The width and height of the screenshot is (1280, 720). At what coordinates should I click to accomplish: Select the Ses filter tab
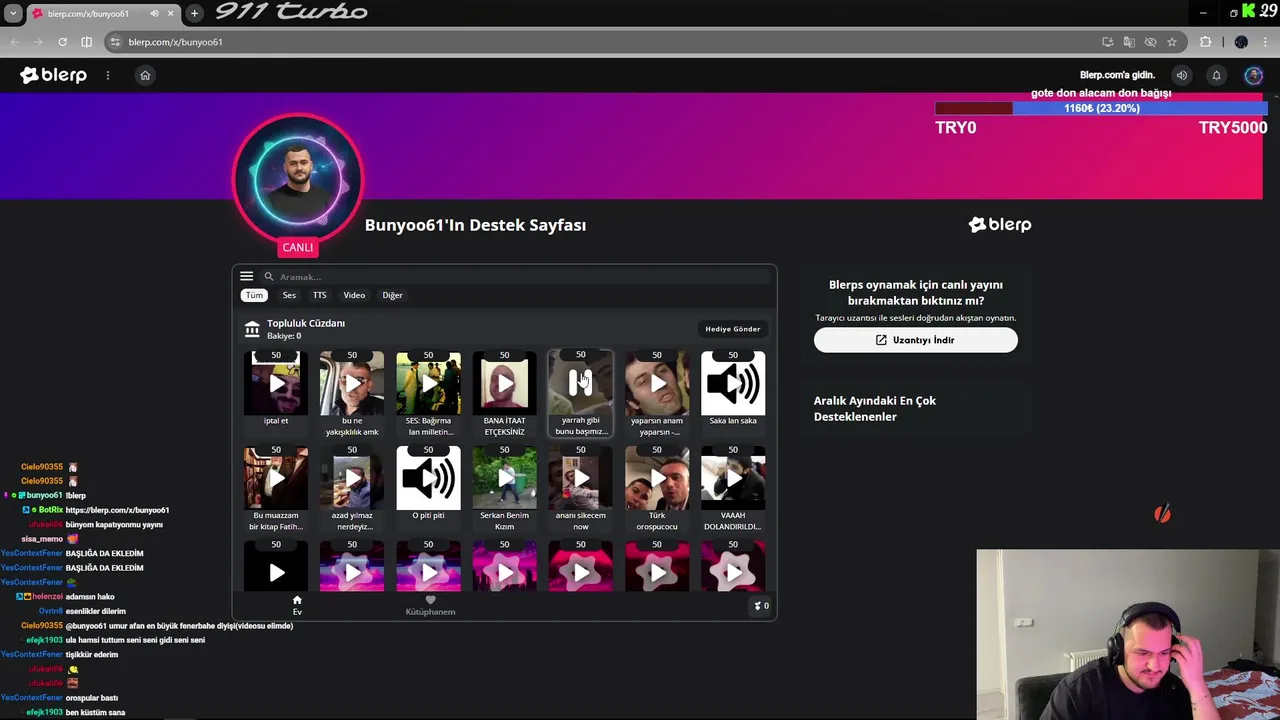289,295
